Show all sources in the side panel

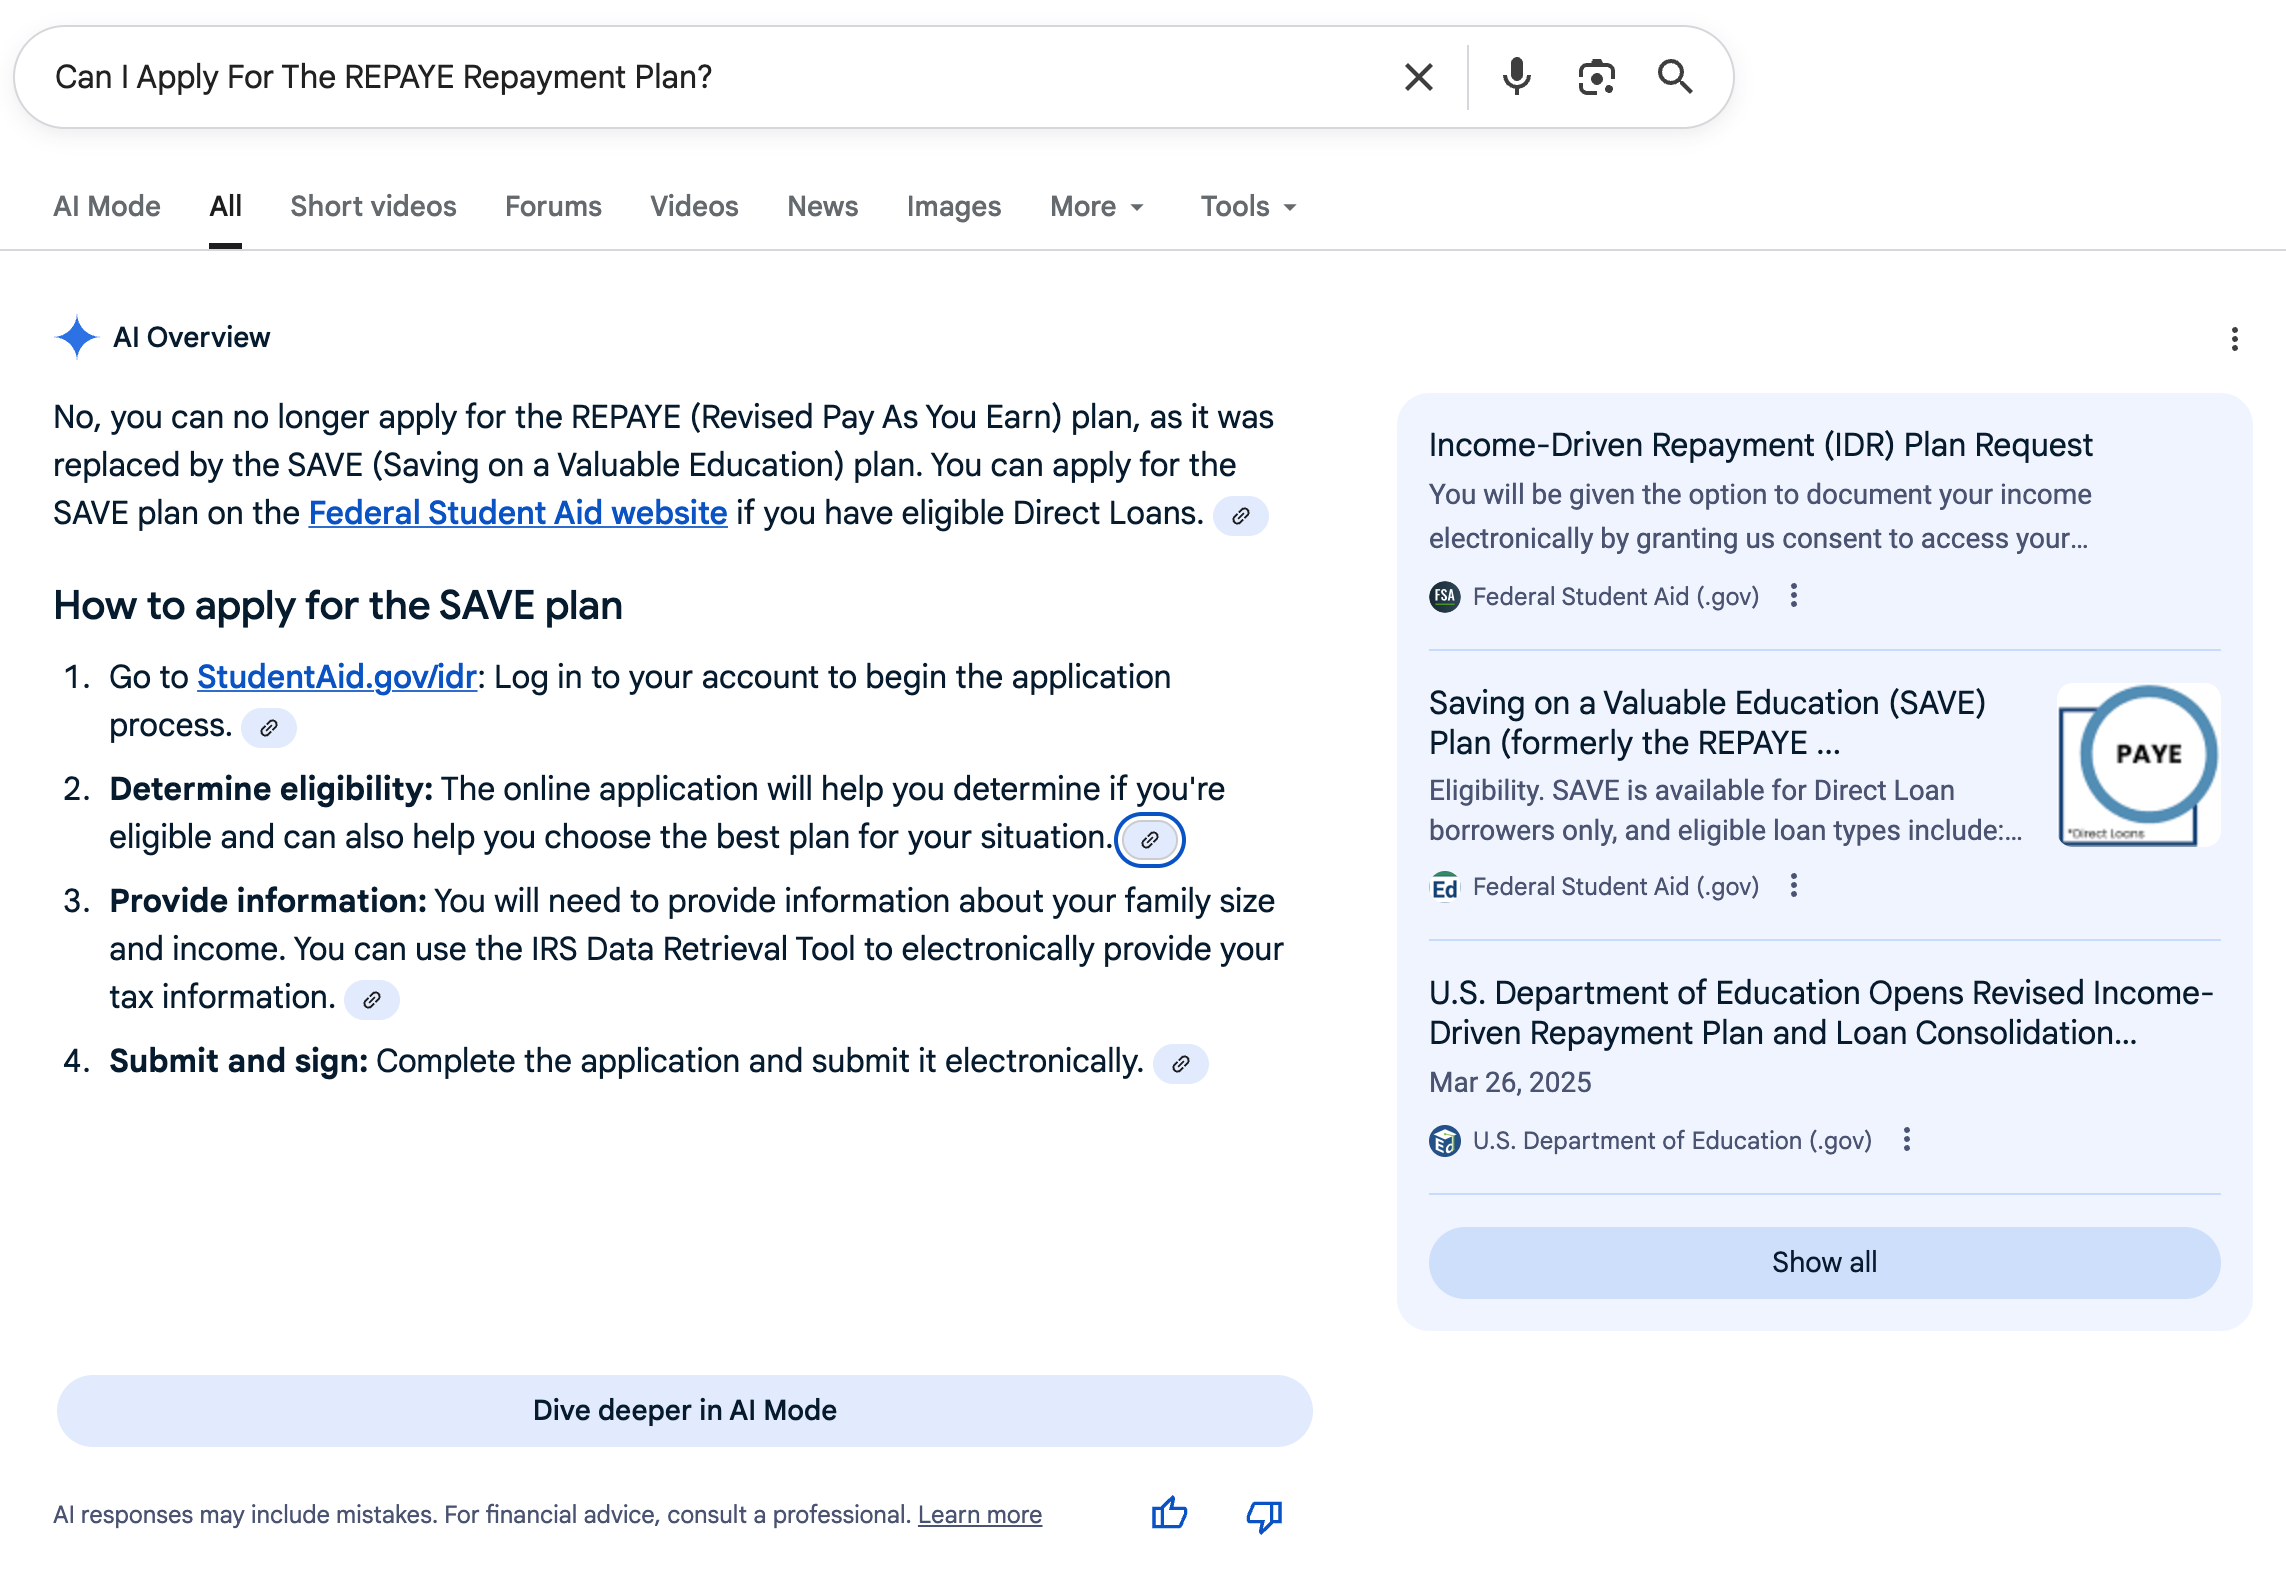(x=1824, y=1262)
